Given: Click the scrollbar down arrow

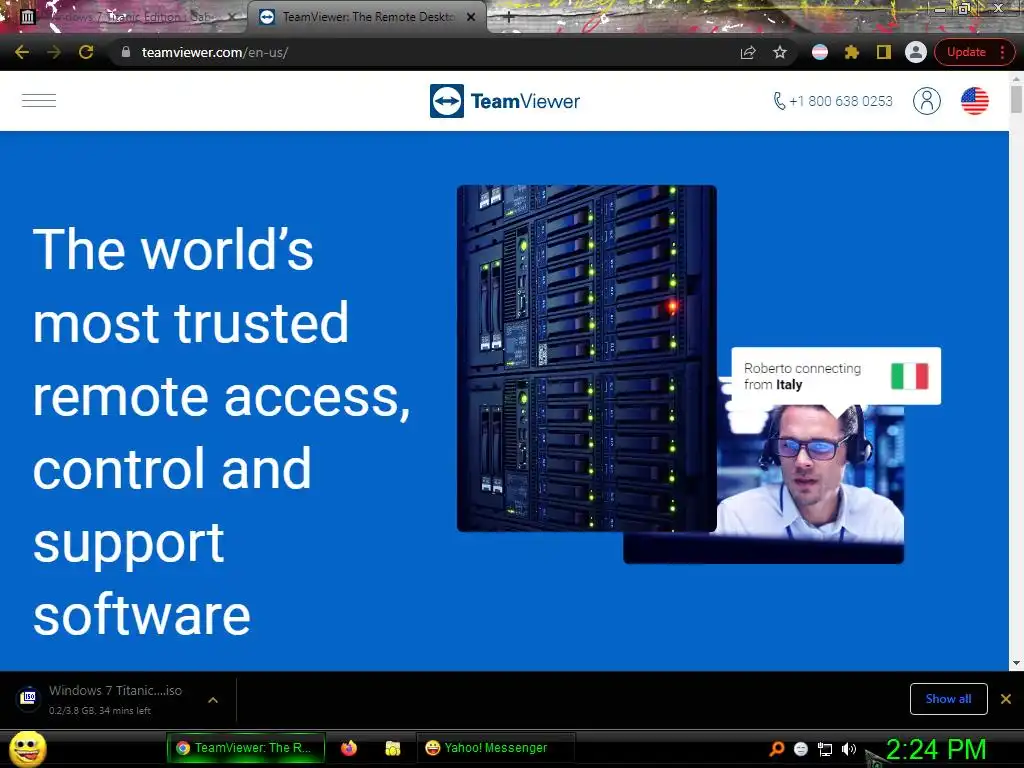Looking at the screenshot, I should tap(1016, 664).
